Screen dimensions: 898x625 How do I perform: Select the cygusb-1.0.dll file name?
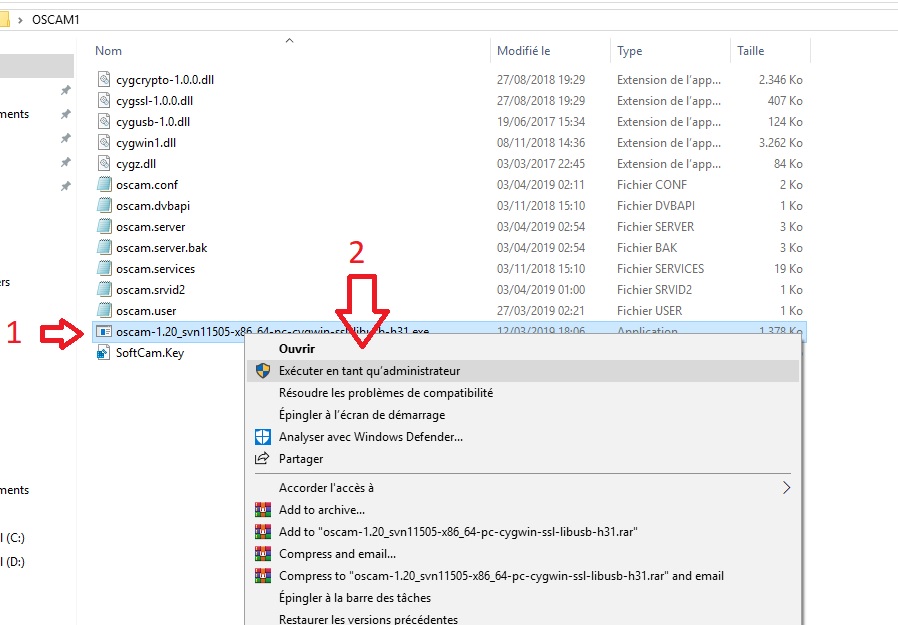click(x=153, y=121)
